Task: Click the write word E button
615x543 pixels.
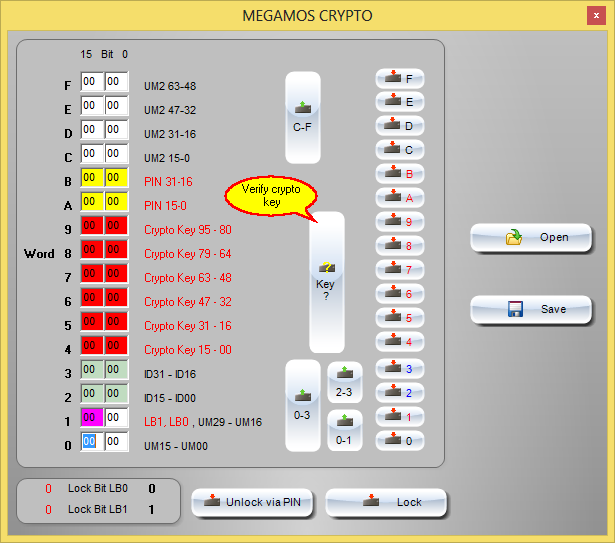Action: (x=400, y=102)
